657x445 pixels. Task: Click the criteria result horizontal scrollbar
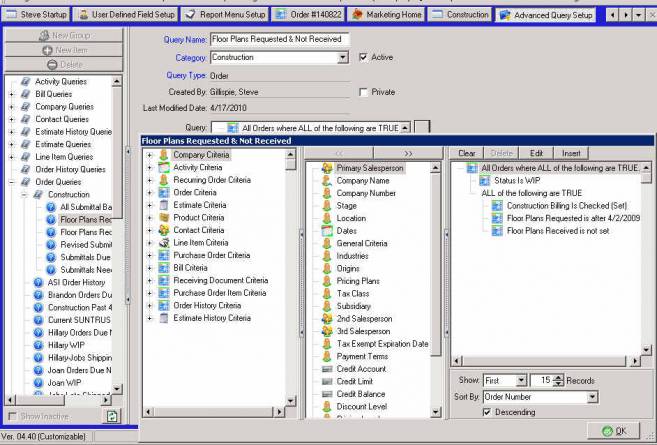tap(546, 361)
